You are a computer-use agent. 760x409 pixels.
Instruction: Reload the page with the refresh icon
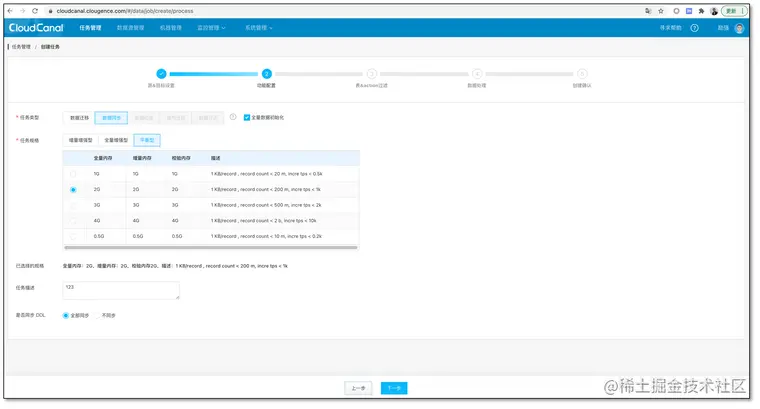tap(35, 11)
